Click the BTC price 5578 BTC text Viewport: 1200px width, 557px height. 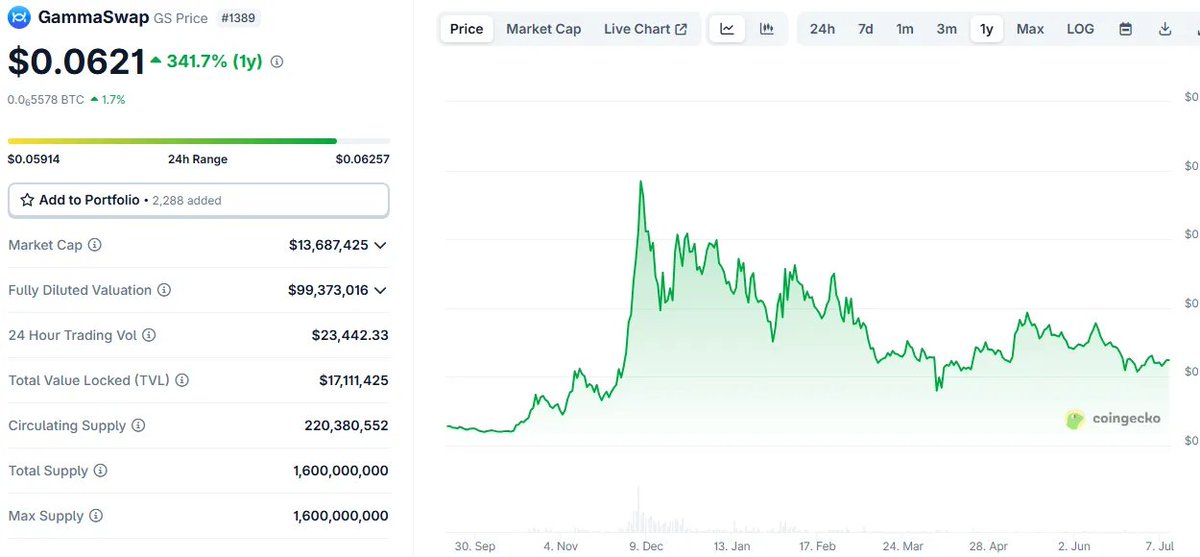[46, 100]
